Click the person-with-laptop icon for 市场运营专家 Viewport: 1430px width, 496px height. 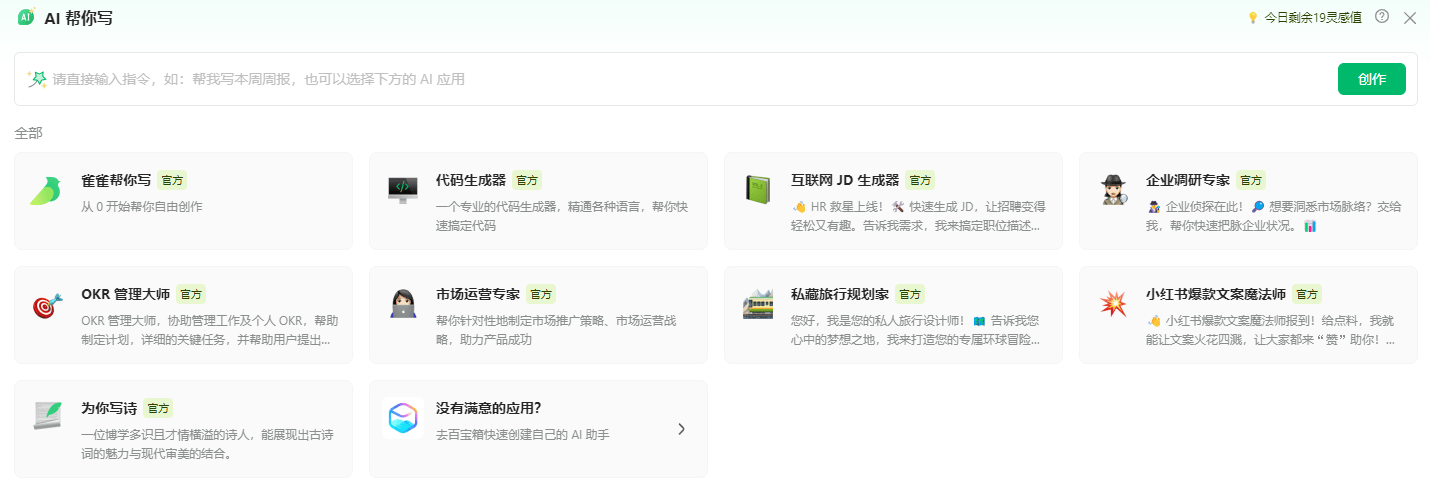402,303
